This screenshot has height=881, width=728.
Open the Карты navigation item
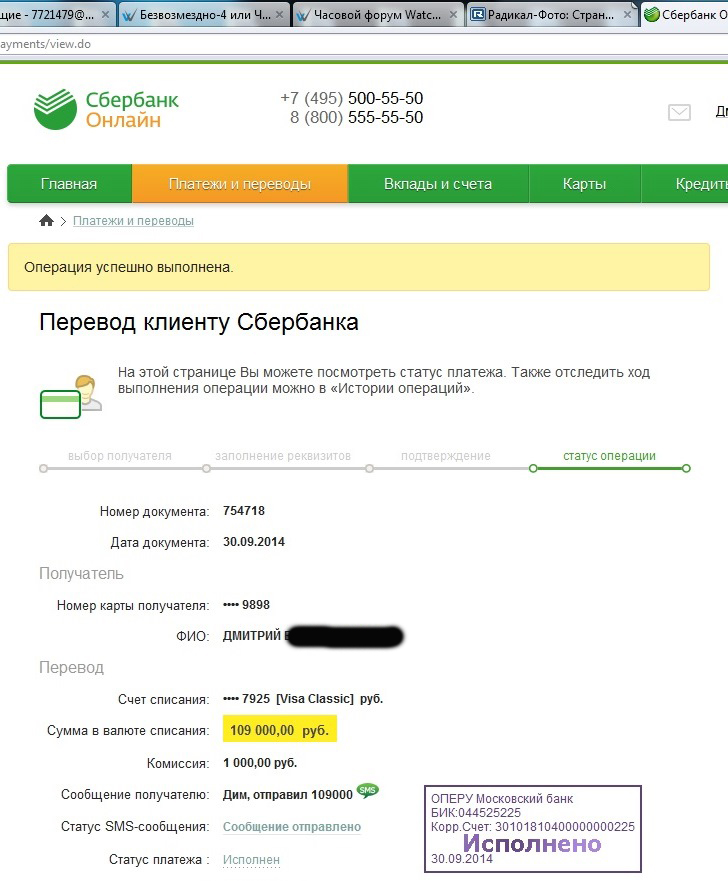point(584,184)
